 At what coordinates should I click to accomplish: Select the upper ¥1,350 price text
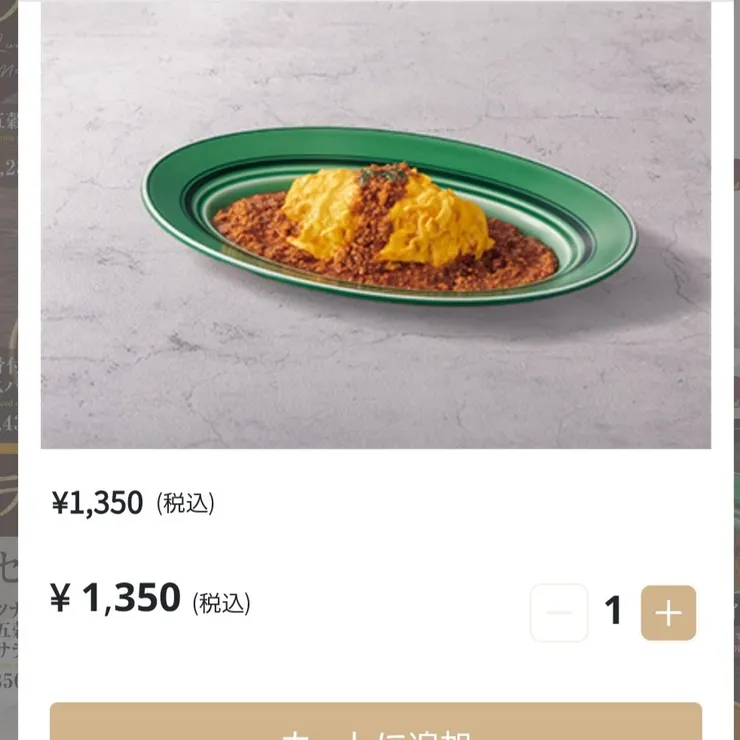pos(97,503)
